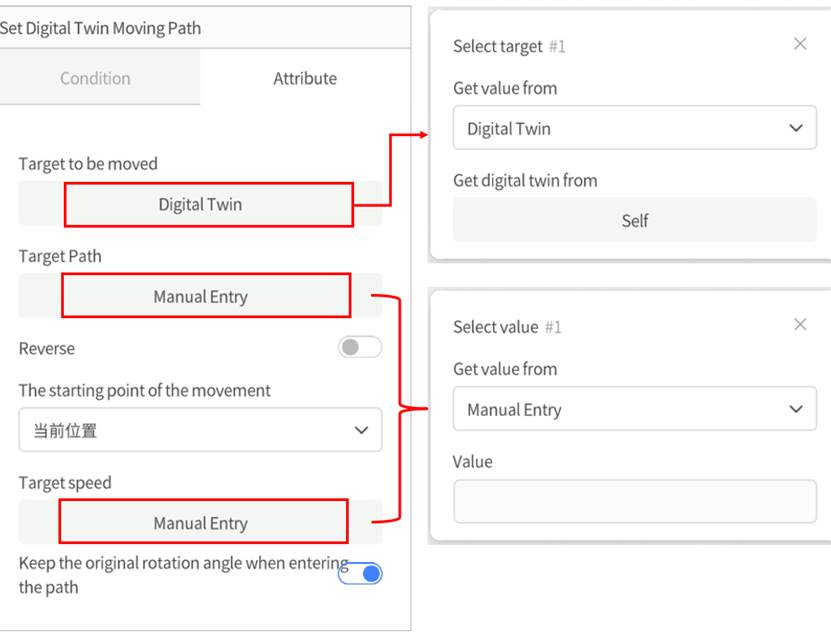Click Manual Entry under Target speed
This screenshot has width=831, height=641.
200,523
